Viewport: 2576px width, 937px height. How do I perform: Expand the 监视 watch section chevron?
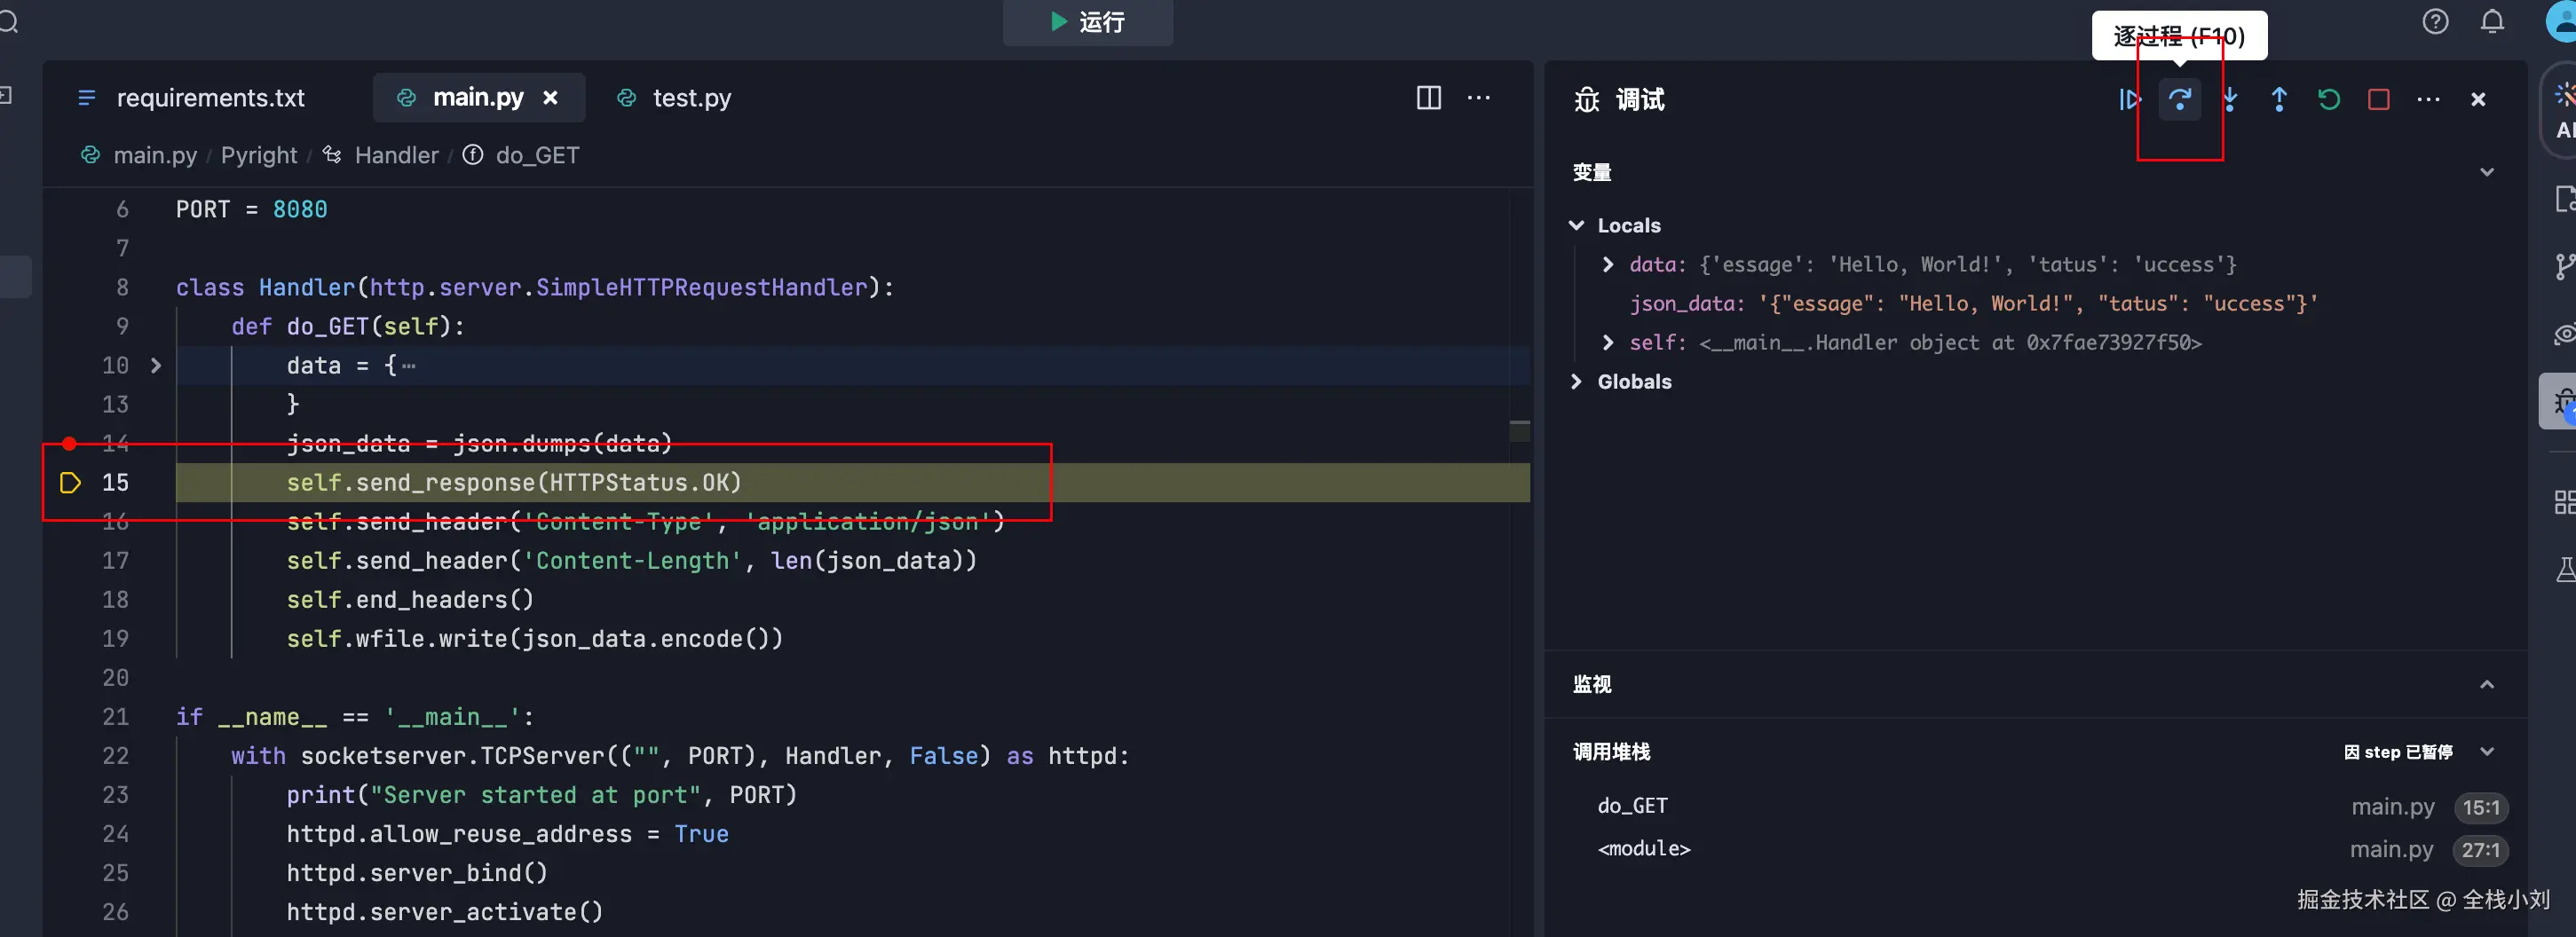tap(2487, 684)
